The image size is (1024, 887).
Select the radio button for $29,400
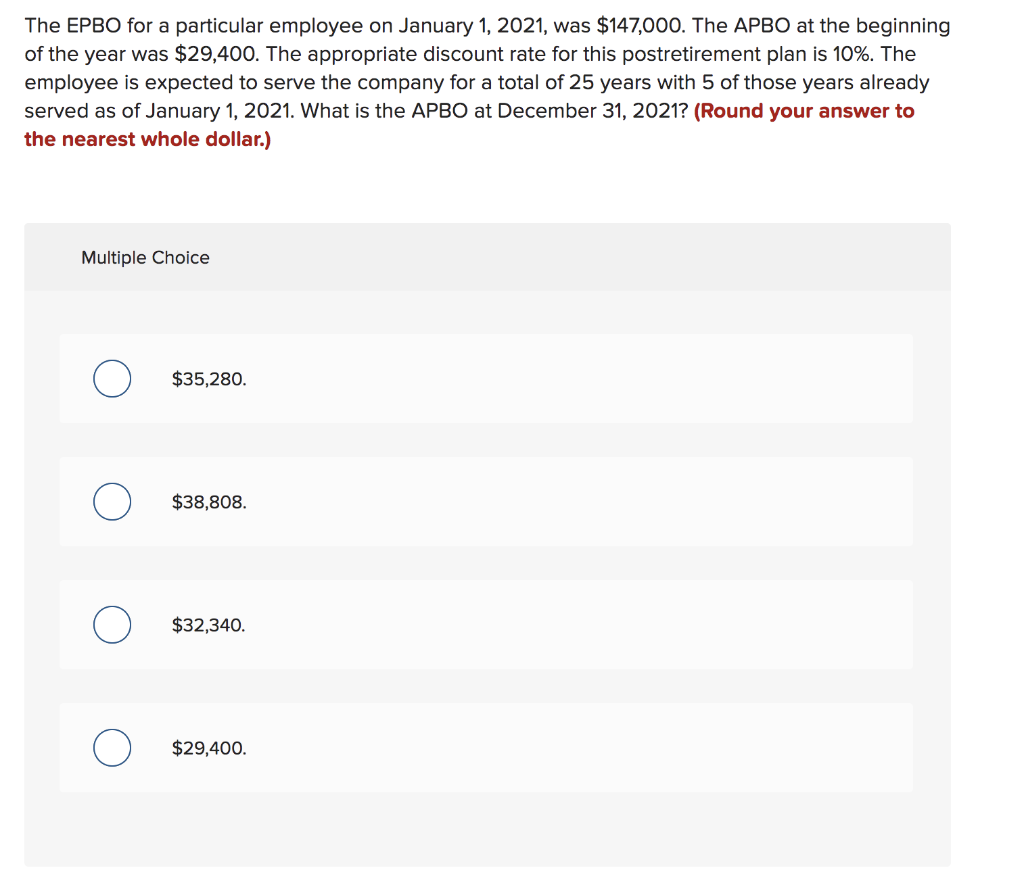[x=111, y=747]
